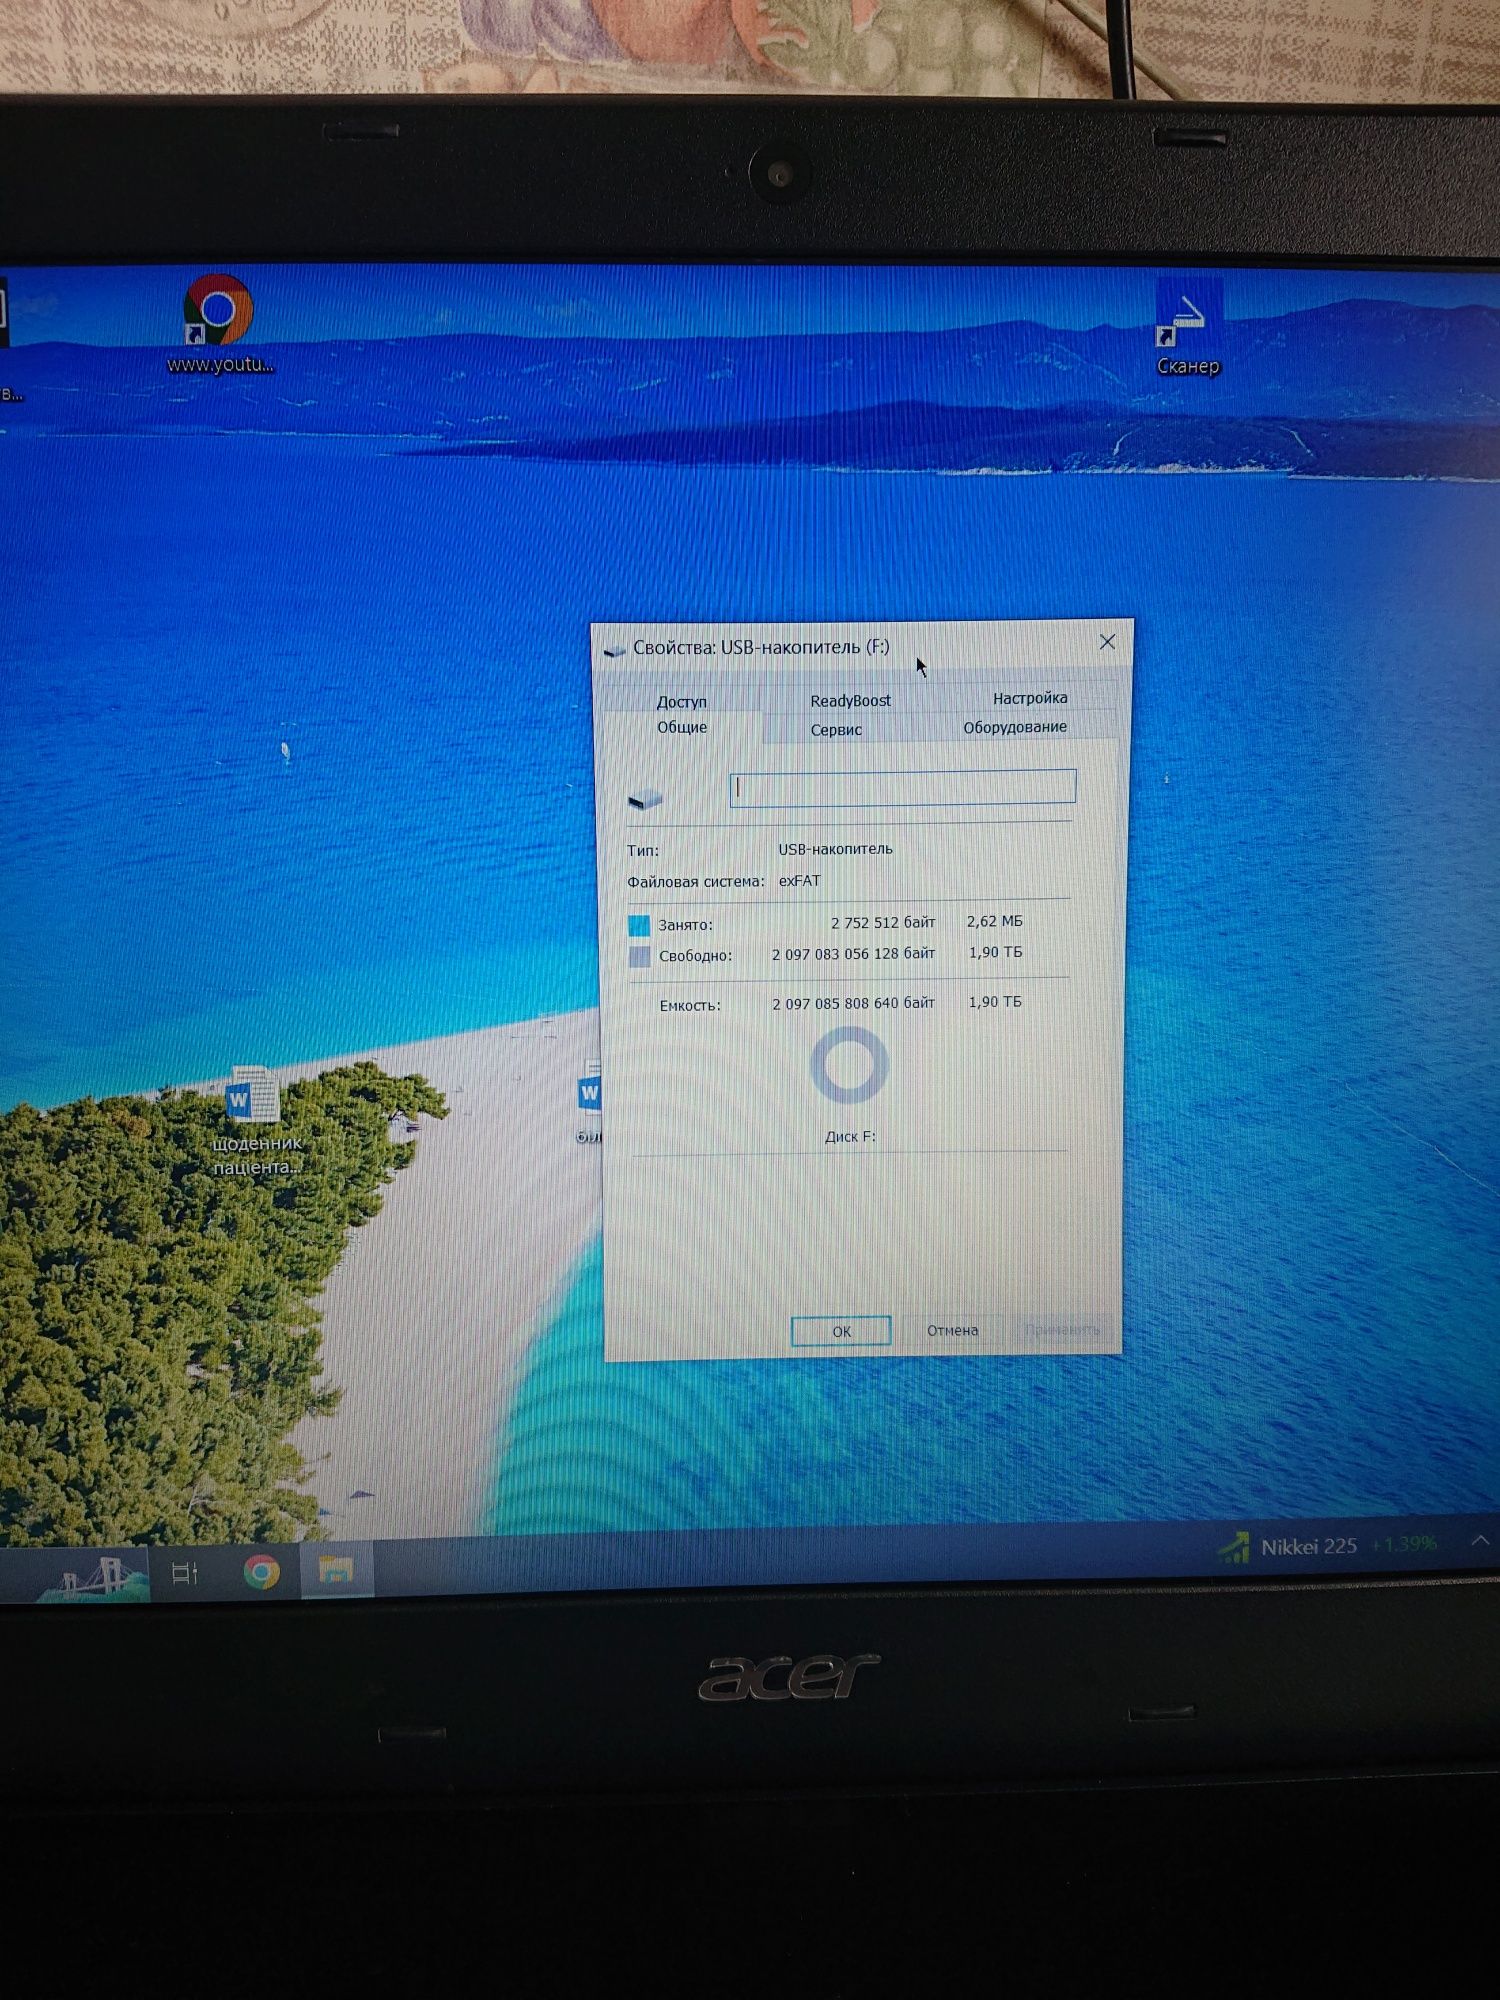Viewport: 1500px width, 2000px height.
Task: Click the gray Свободно color square
Action: (x=640, y=957)
